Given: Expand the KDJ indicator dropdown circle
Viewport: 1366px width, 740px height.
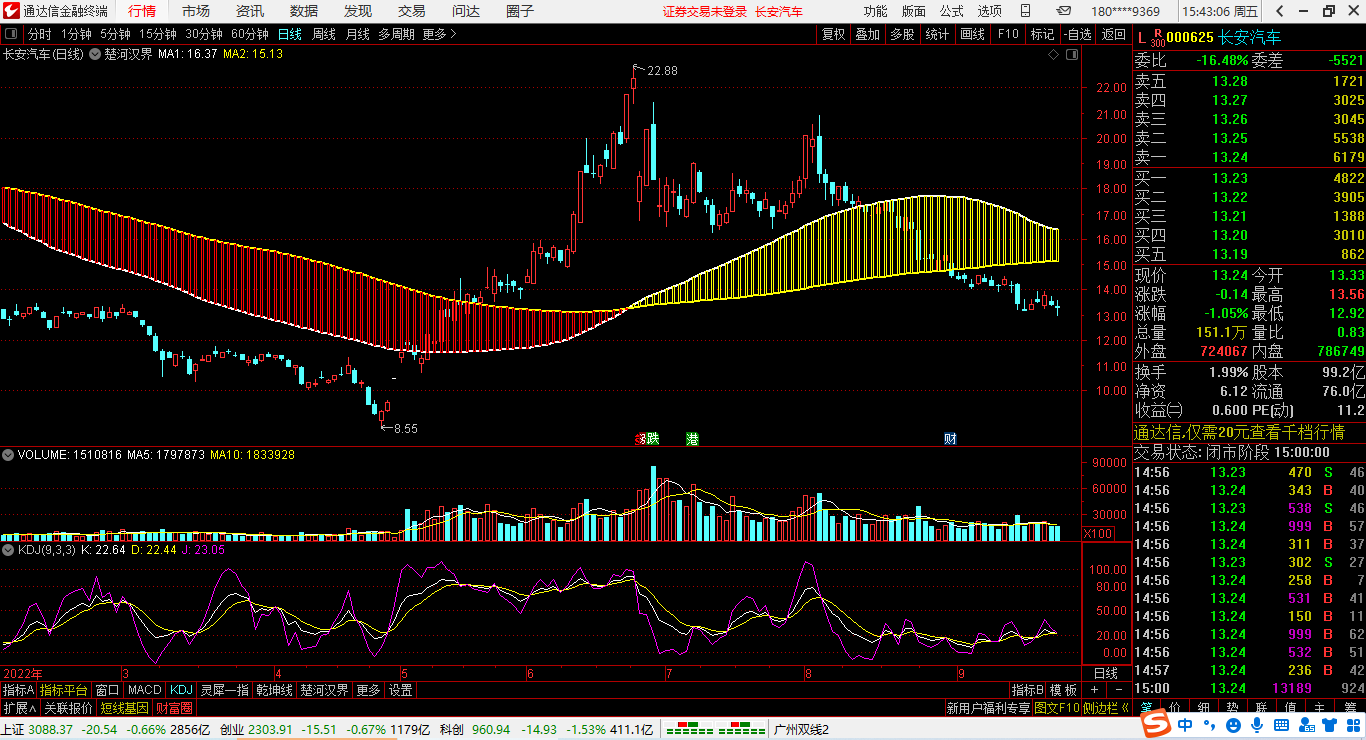Looking at the screenshot, I should pos(8,549).
